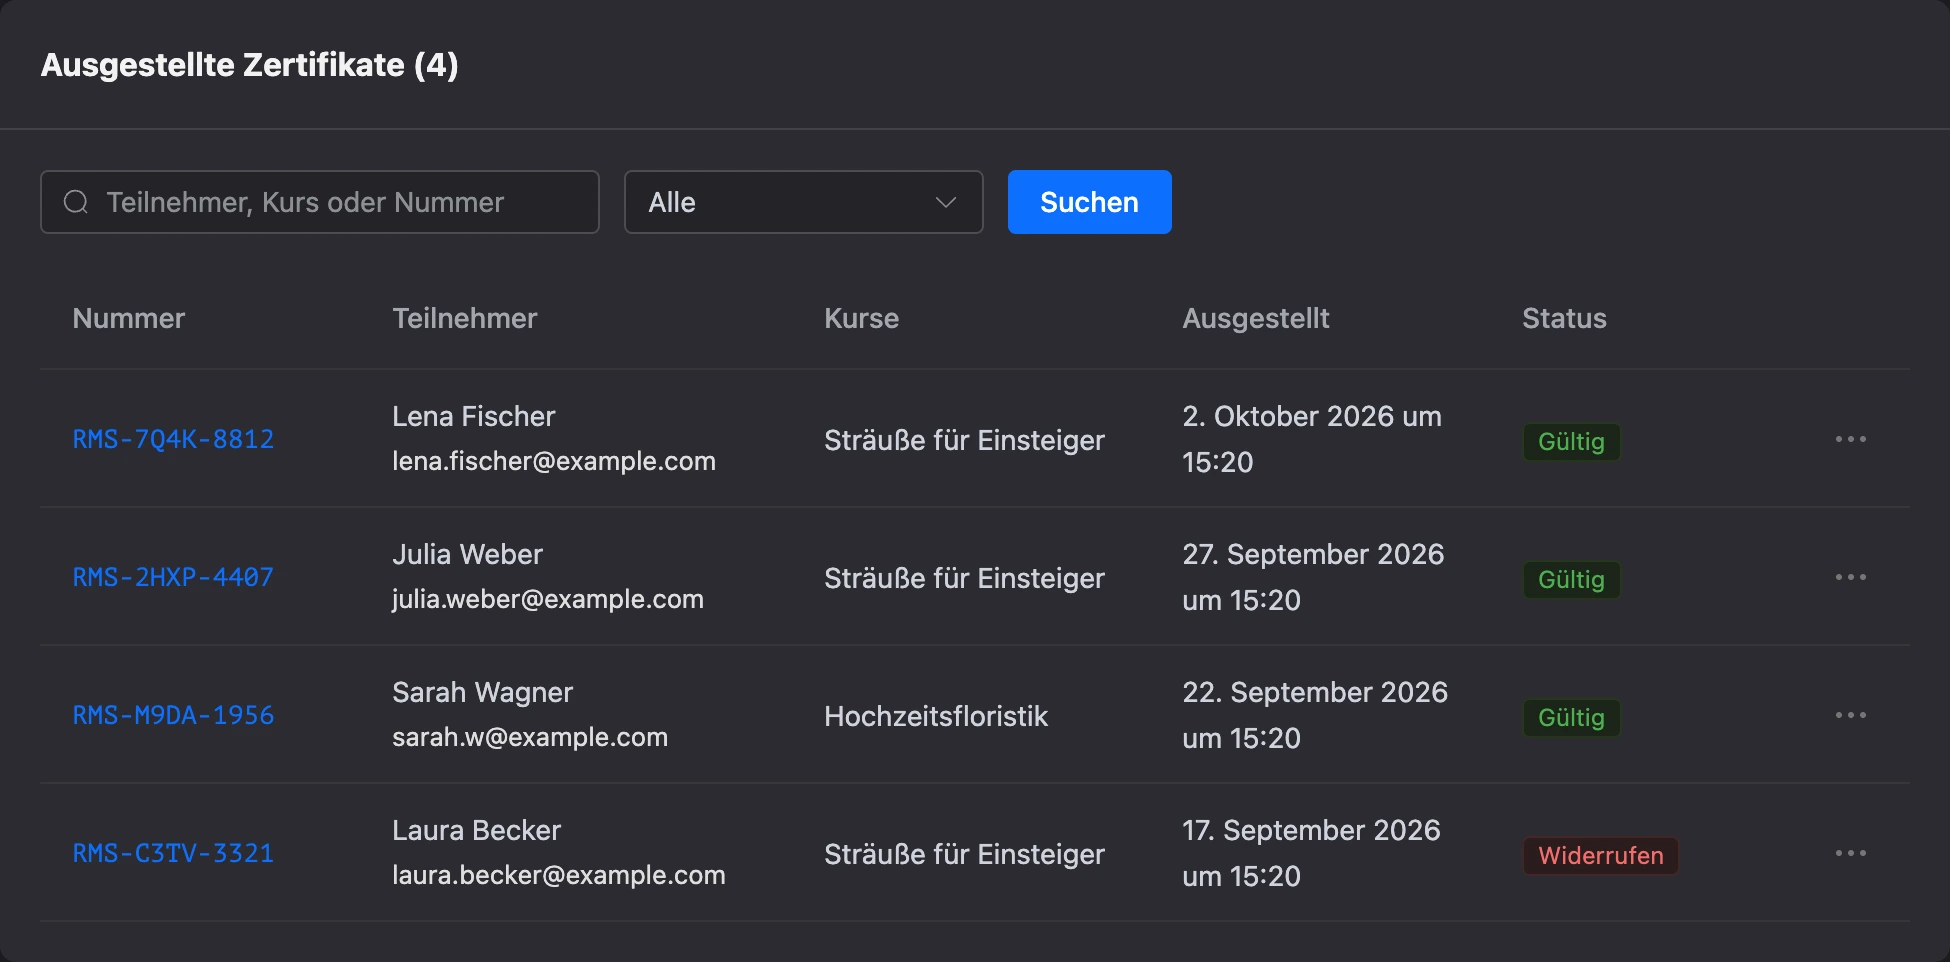Click the Widerrufen status badge
1950x962 pixels.
tap(1600, 855)
